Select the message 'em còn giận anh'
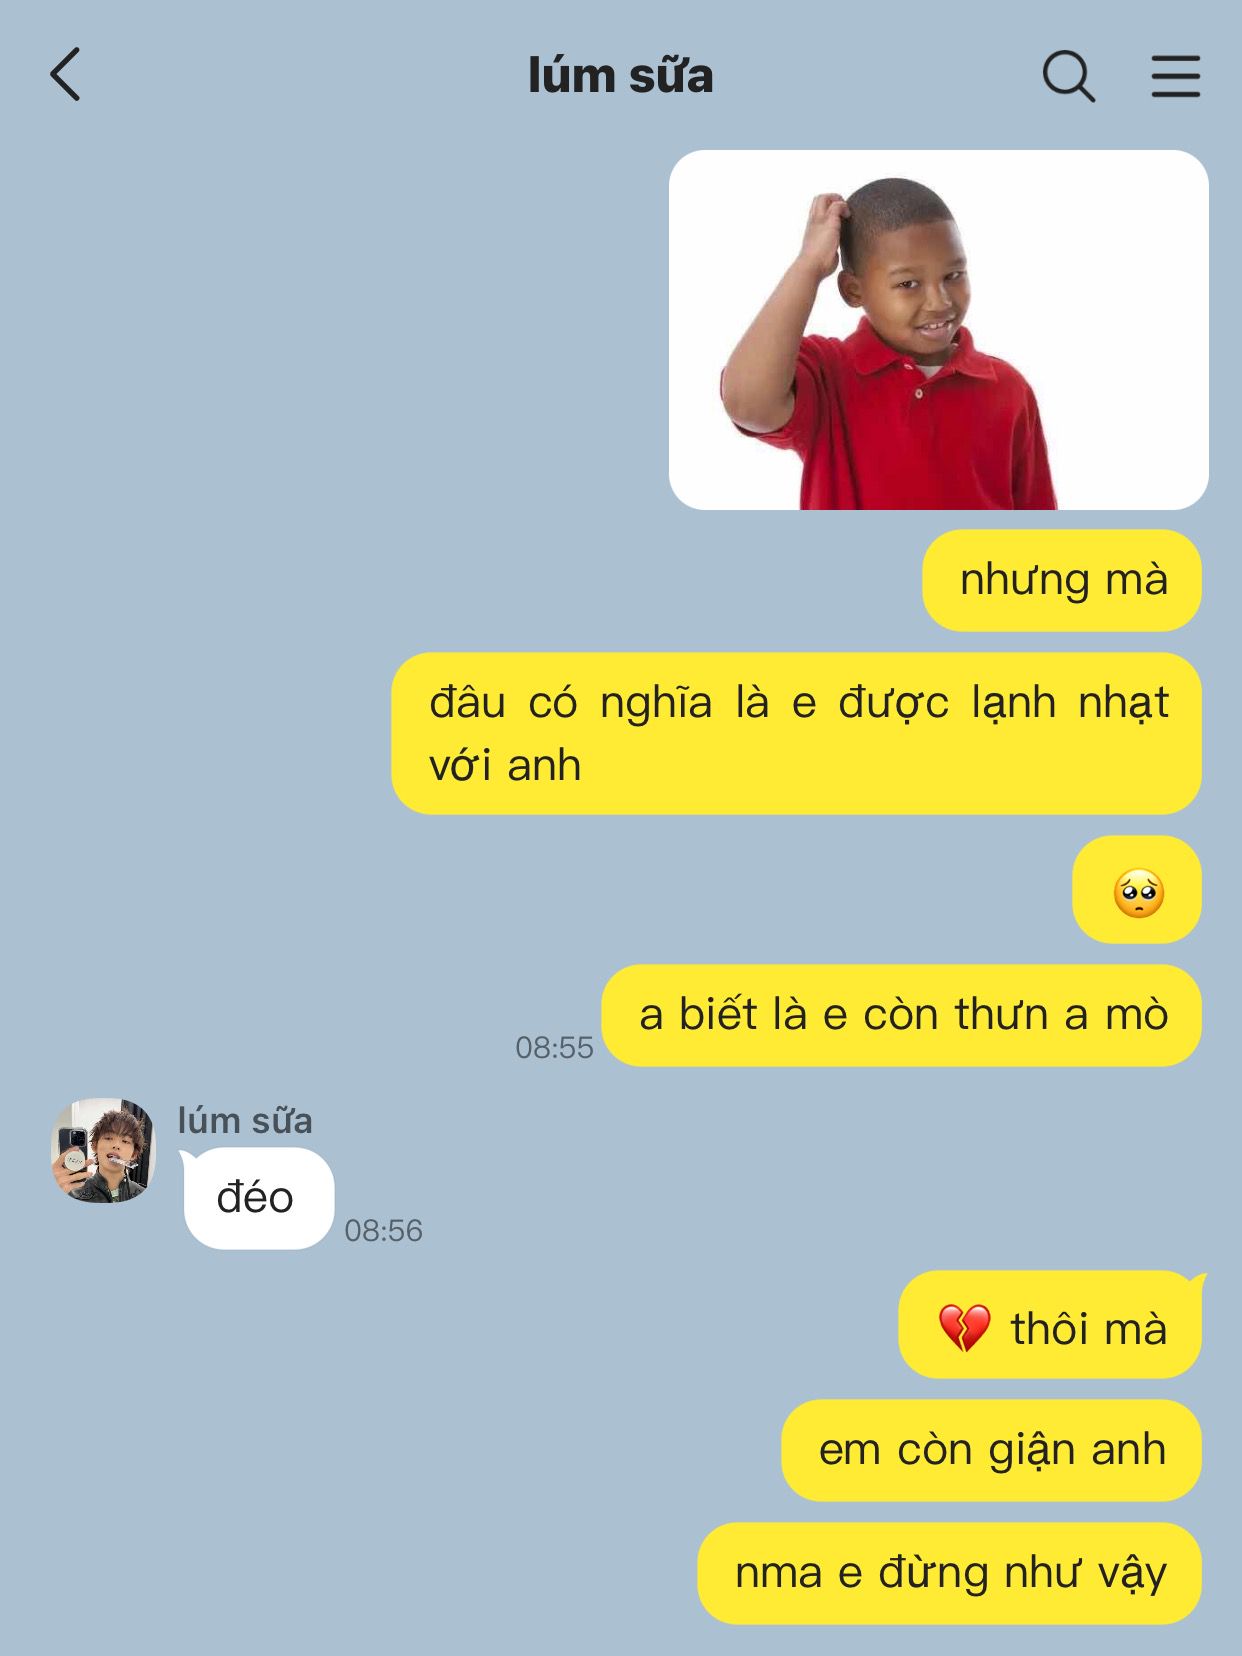 click(x=992, y=1450)
